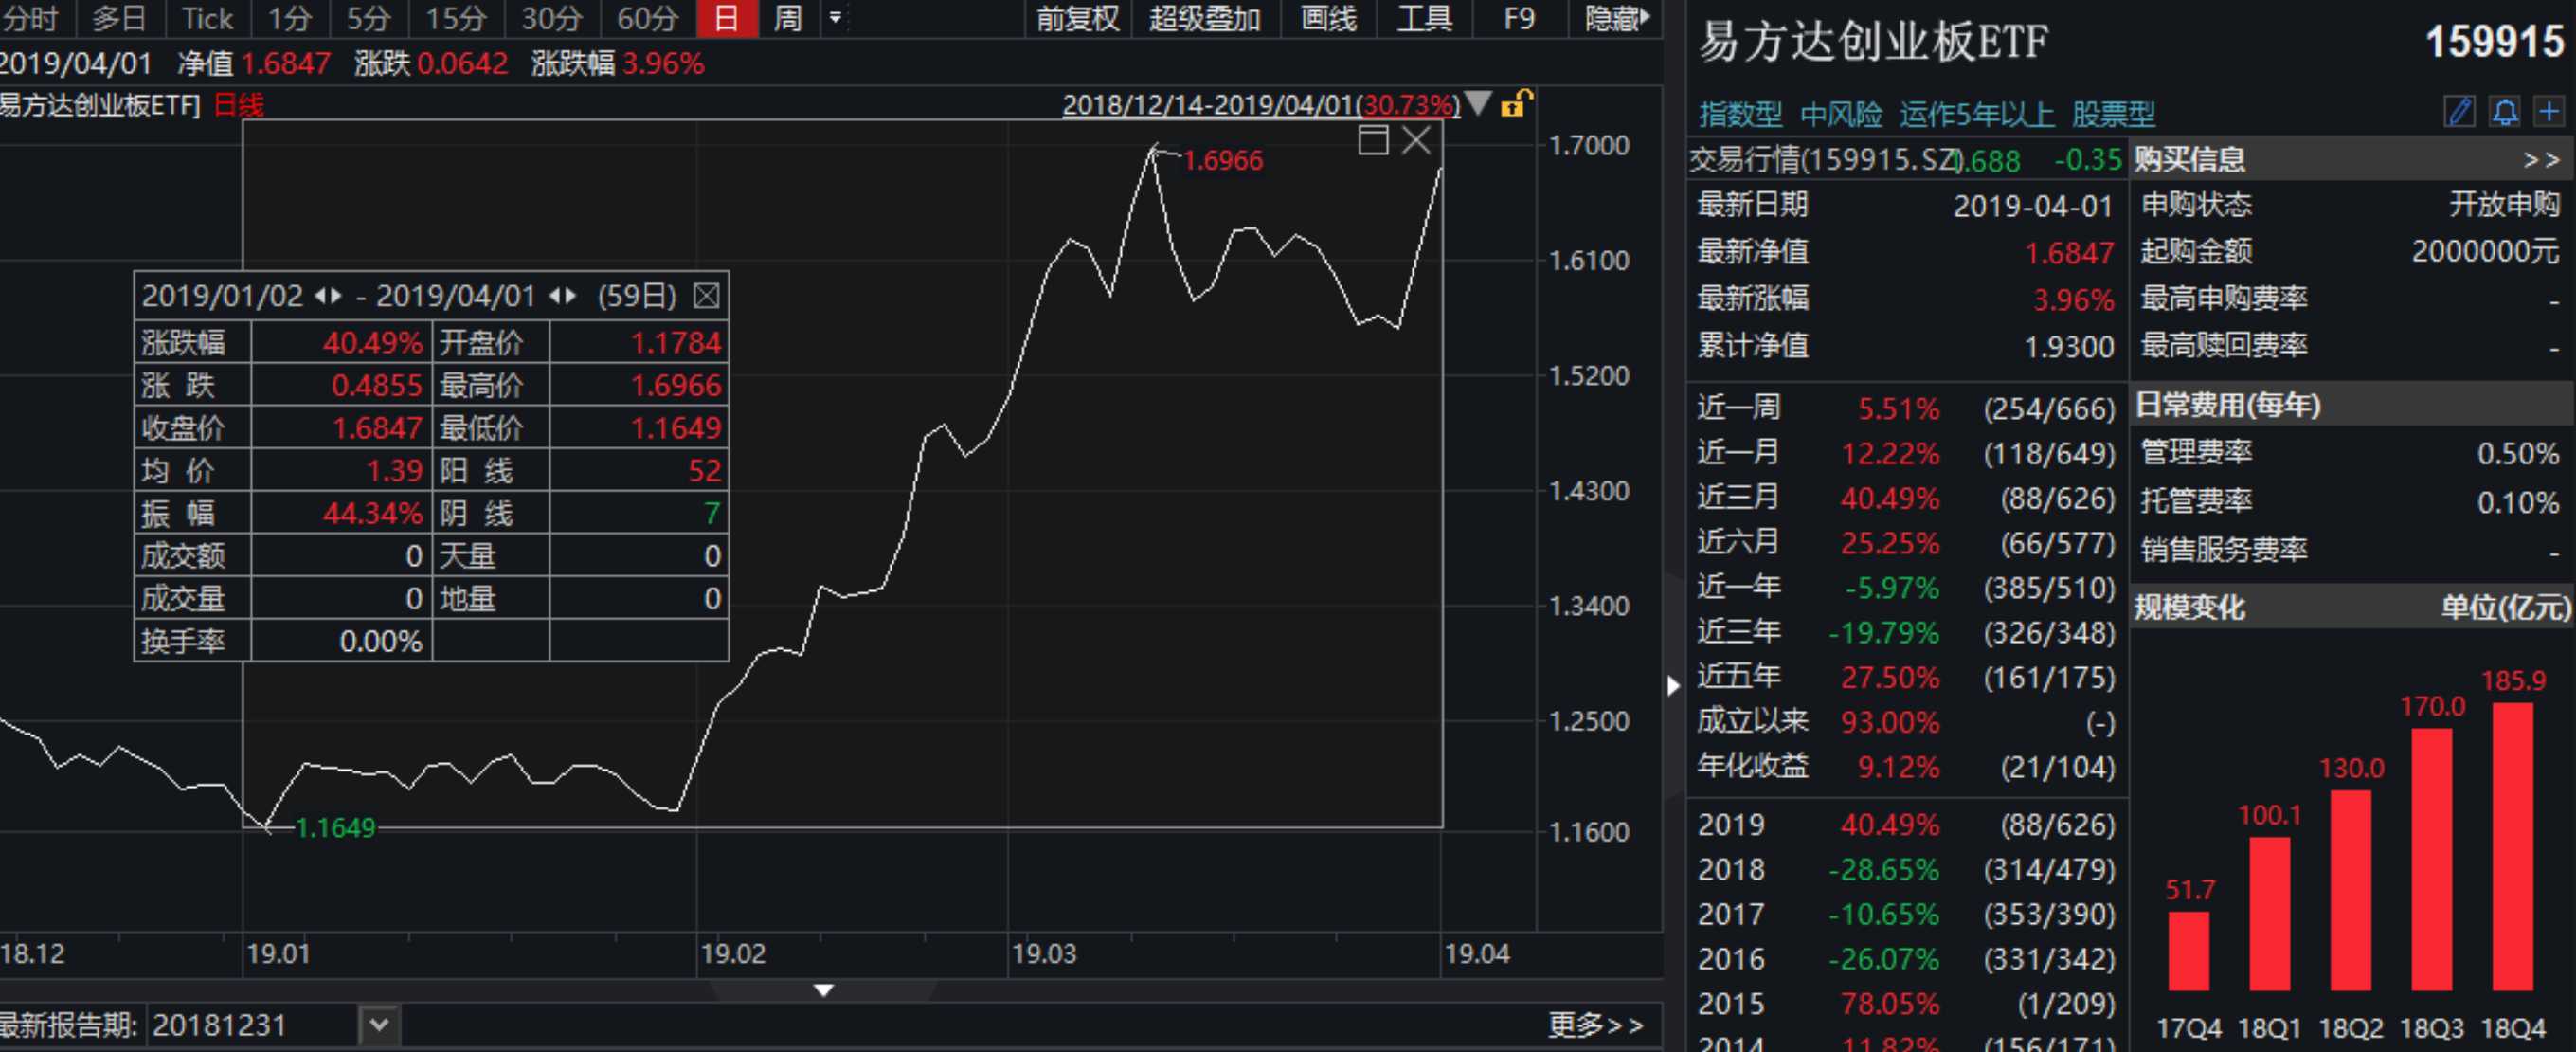Click the 18Q2 scale bar 130.0
The height and width of the screenshot is (1052, 2576).
[x=2350, y=890]
